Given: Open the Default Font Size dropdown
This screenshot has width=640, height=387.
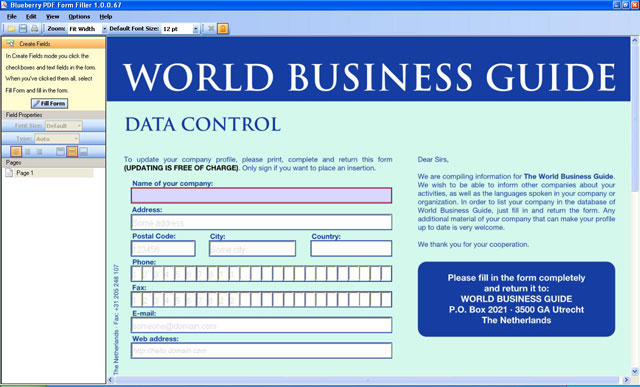Looking at the screenshot, I should pyautogui.click(x=196, y=29).
